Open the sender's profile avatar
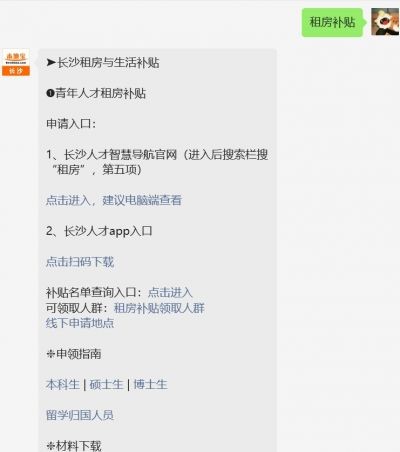This screenshot has height=452, width=400. (x=385, y=22)
